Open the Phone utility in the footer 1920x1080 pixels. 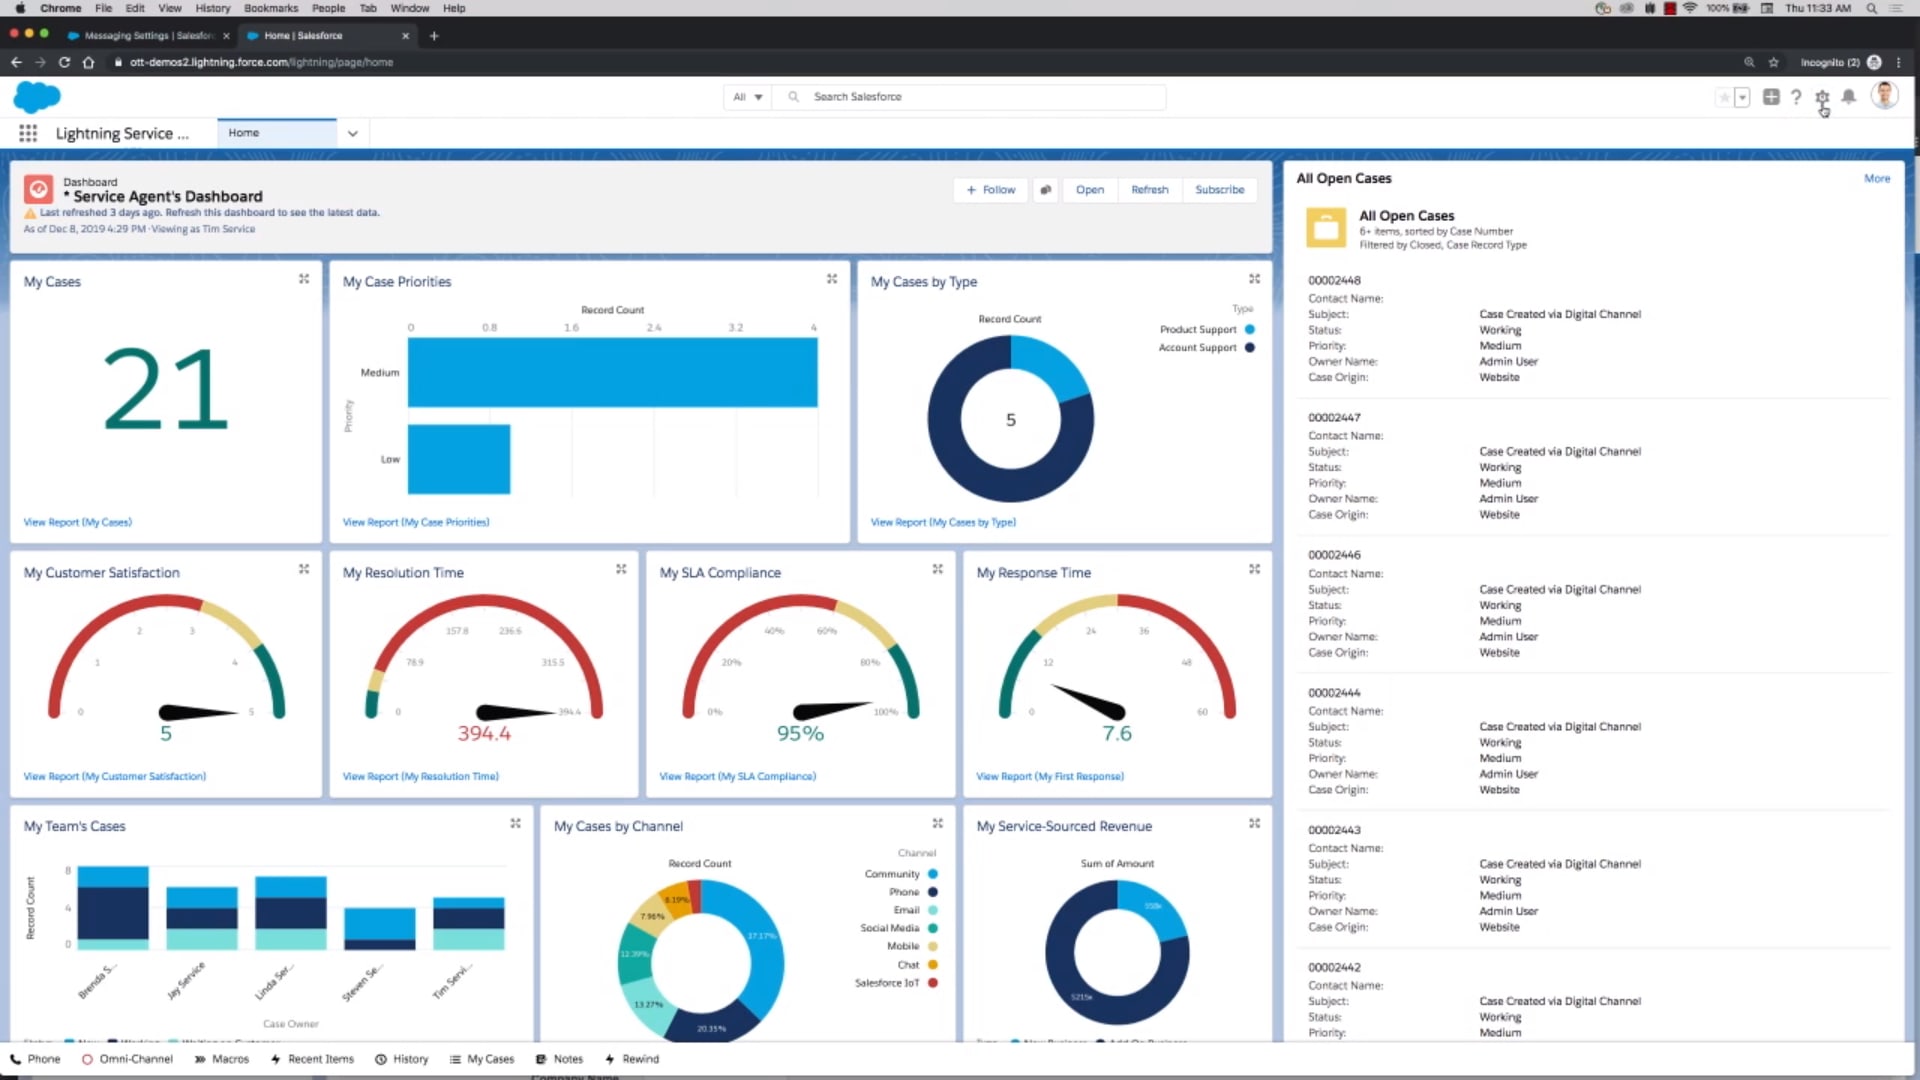[35, 1058]
